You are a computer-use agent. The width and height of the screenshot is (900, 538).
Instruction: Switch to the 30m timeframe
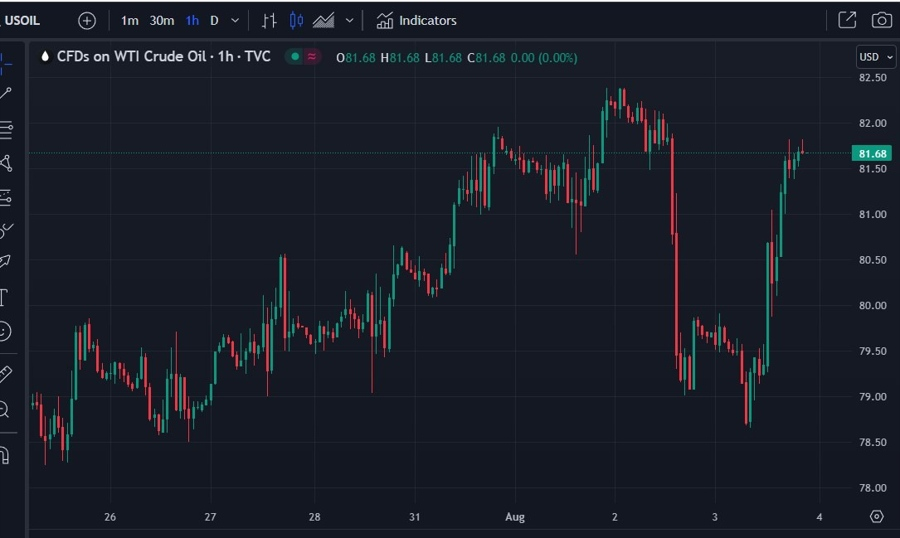tap(162, 20)
